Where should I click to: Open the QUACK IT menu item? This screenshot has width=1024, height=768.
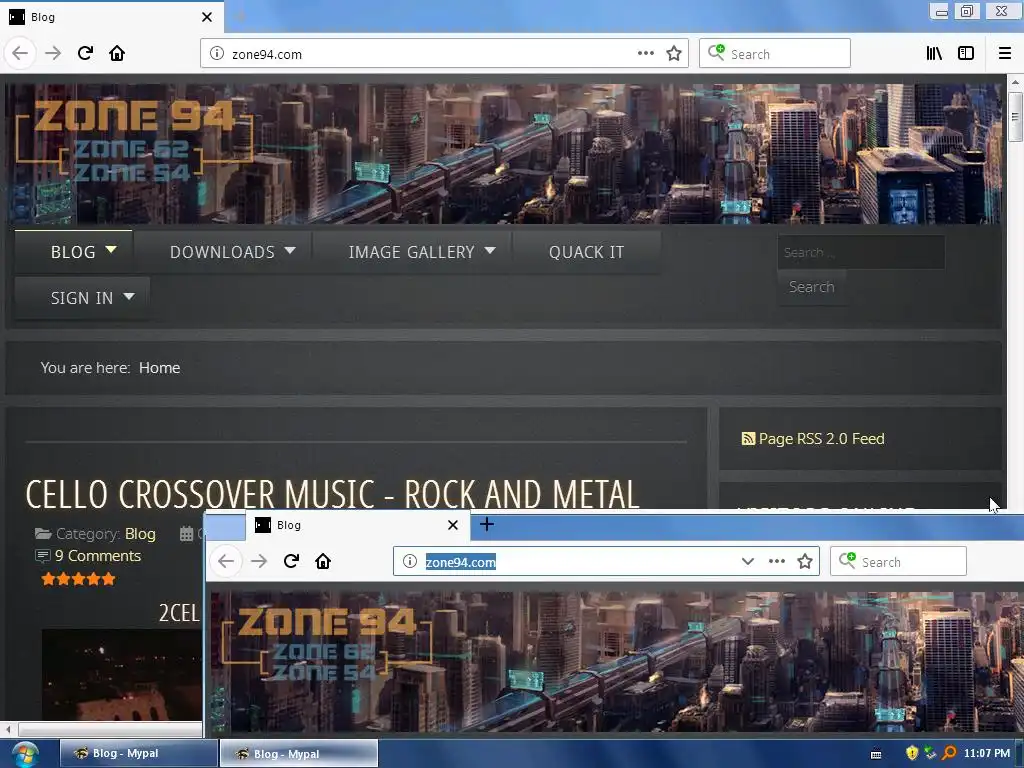tap(586, 252)
